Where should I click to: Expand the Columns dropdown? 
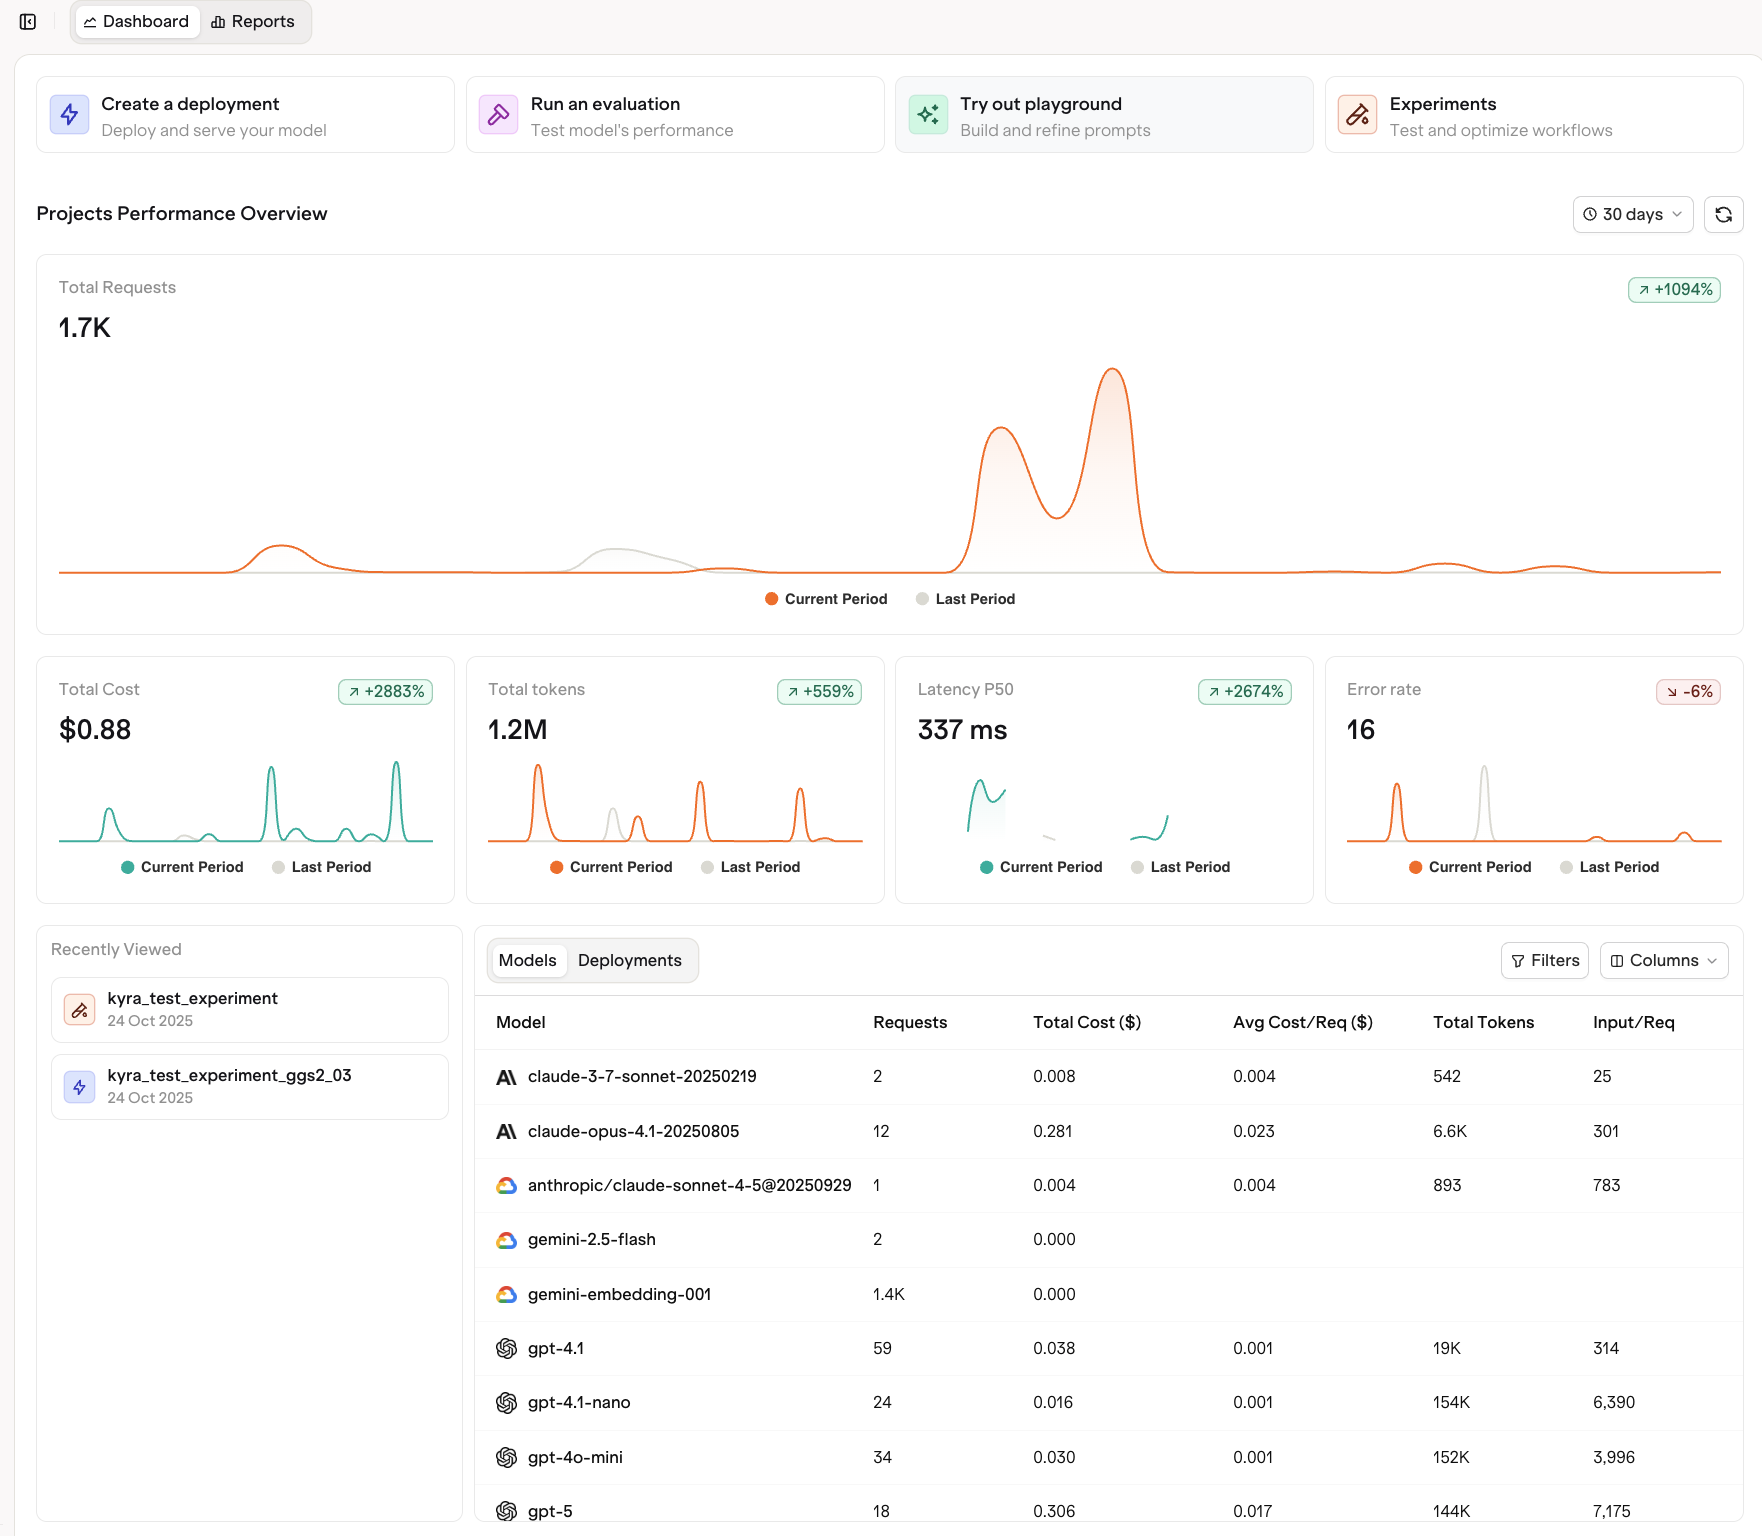1664,960
